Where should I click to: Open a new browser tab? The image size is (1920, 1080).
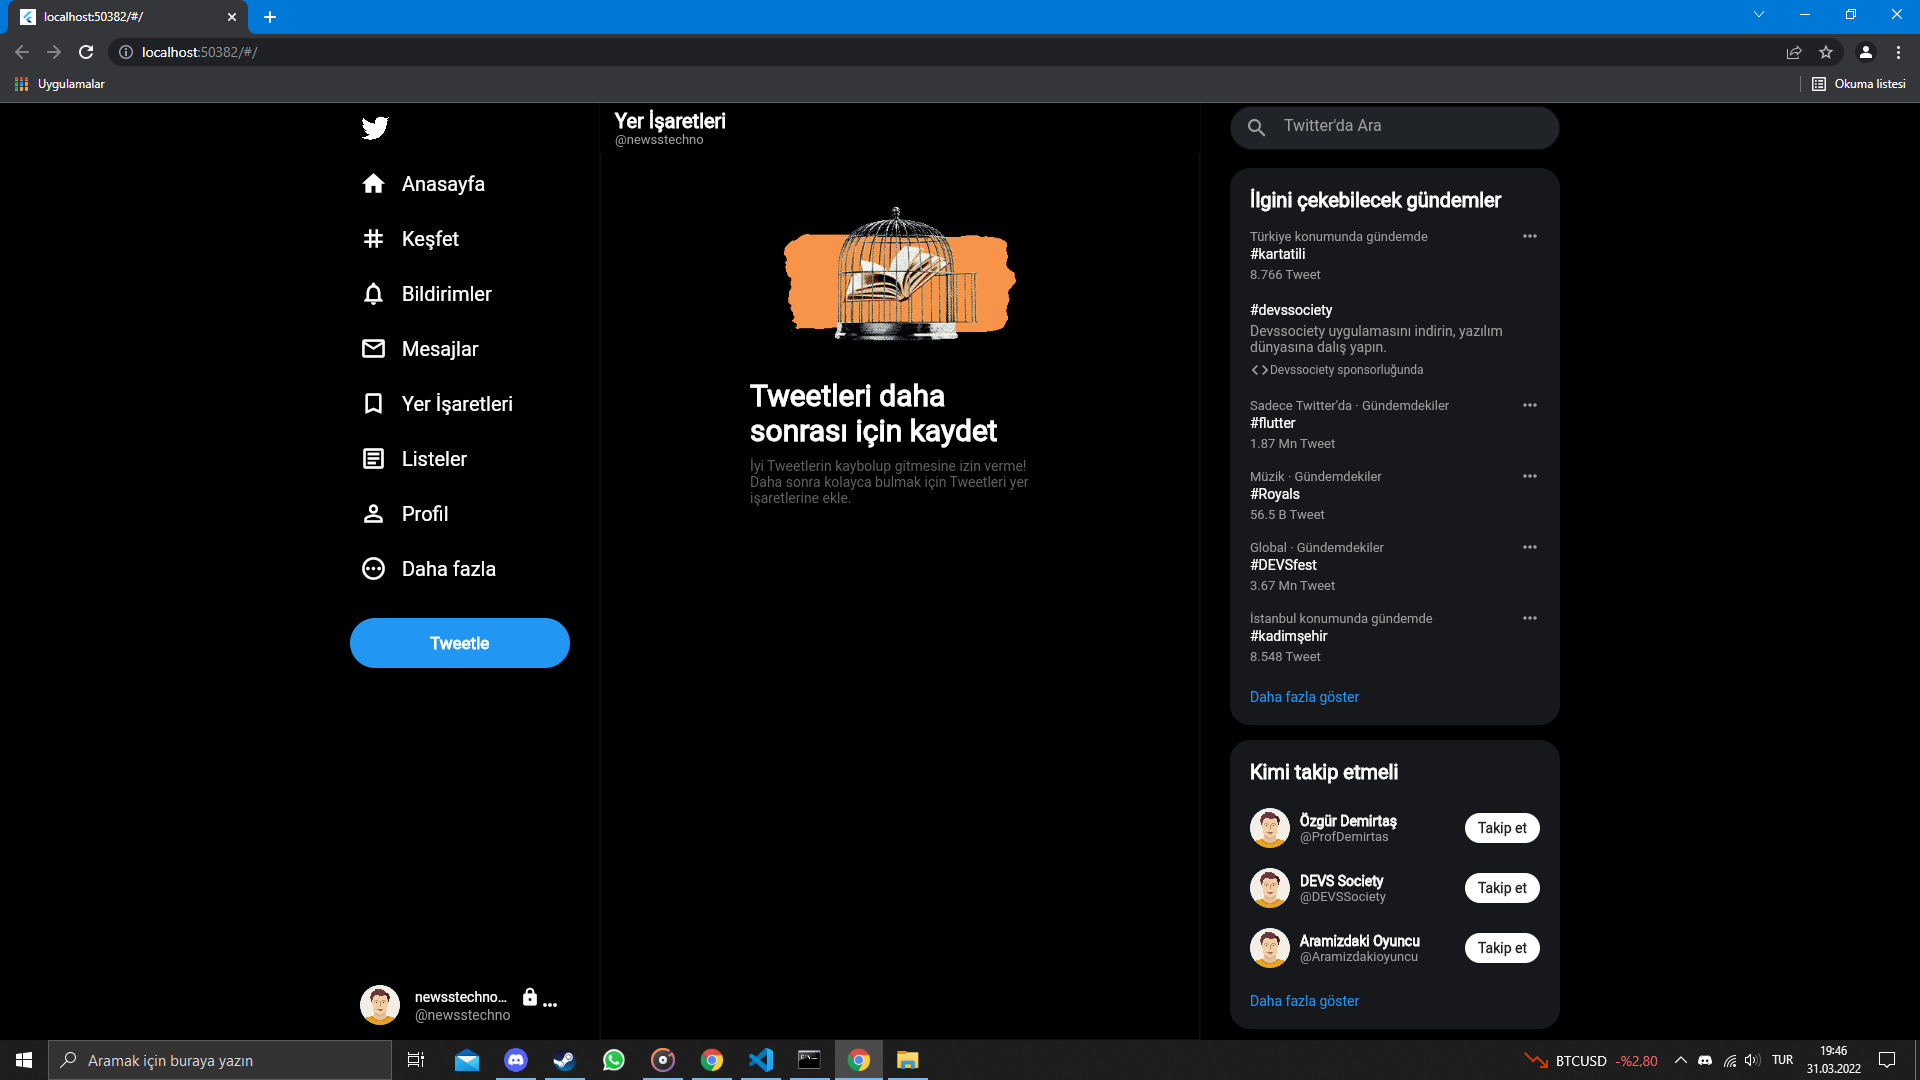[x=270, y=17]
